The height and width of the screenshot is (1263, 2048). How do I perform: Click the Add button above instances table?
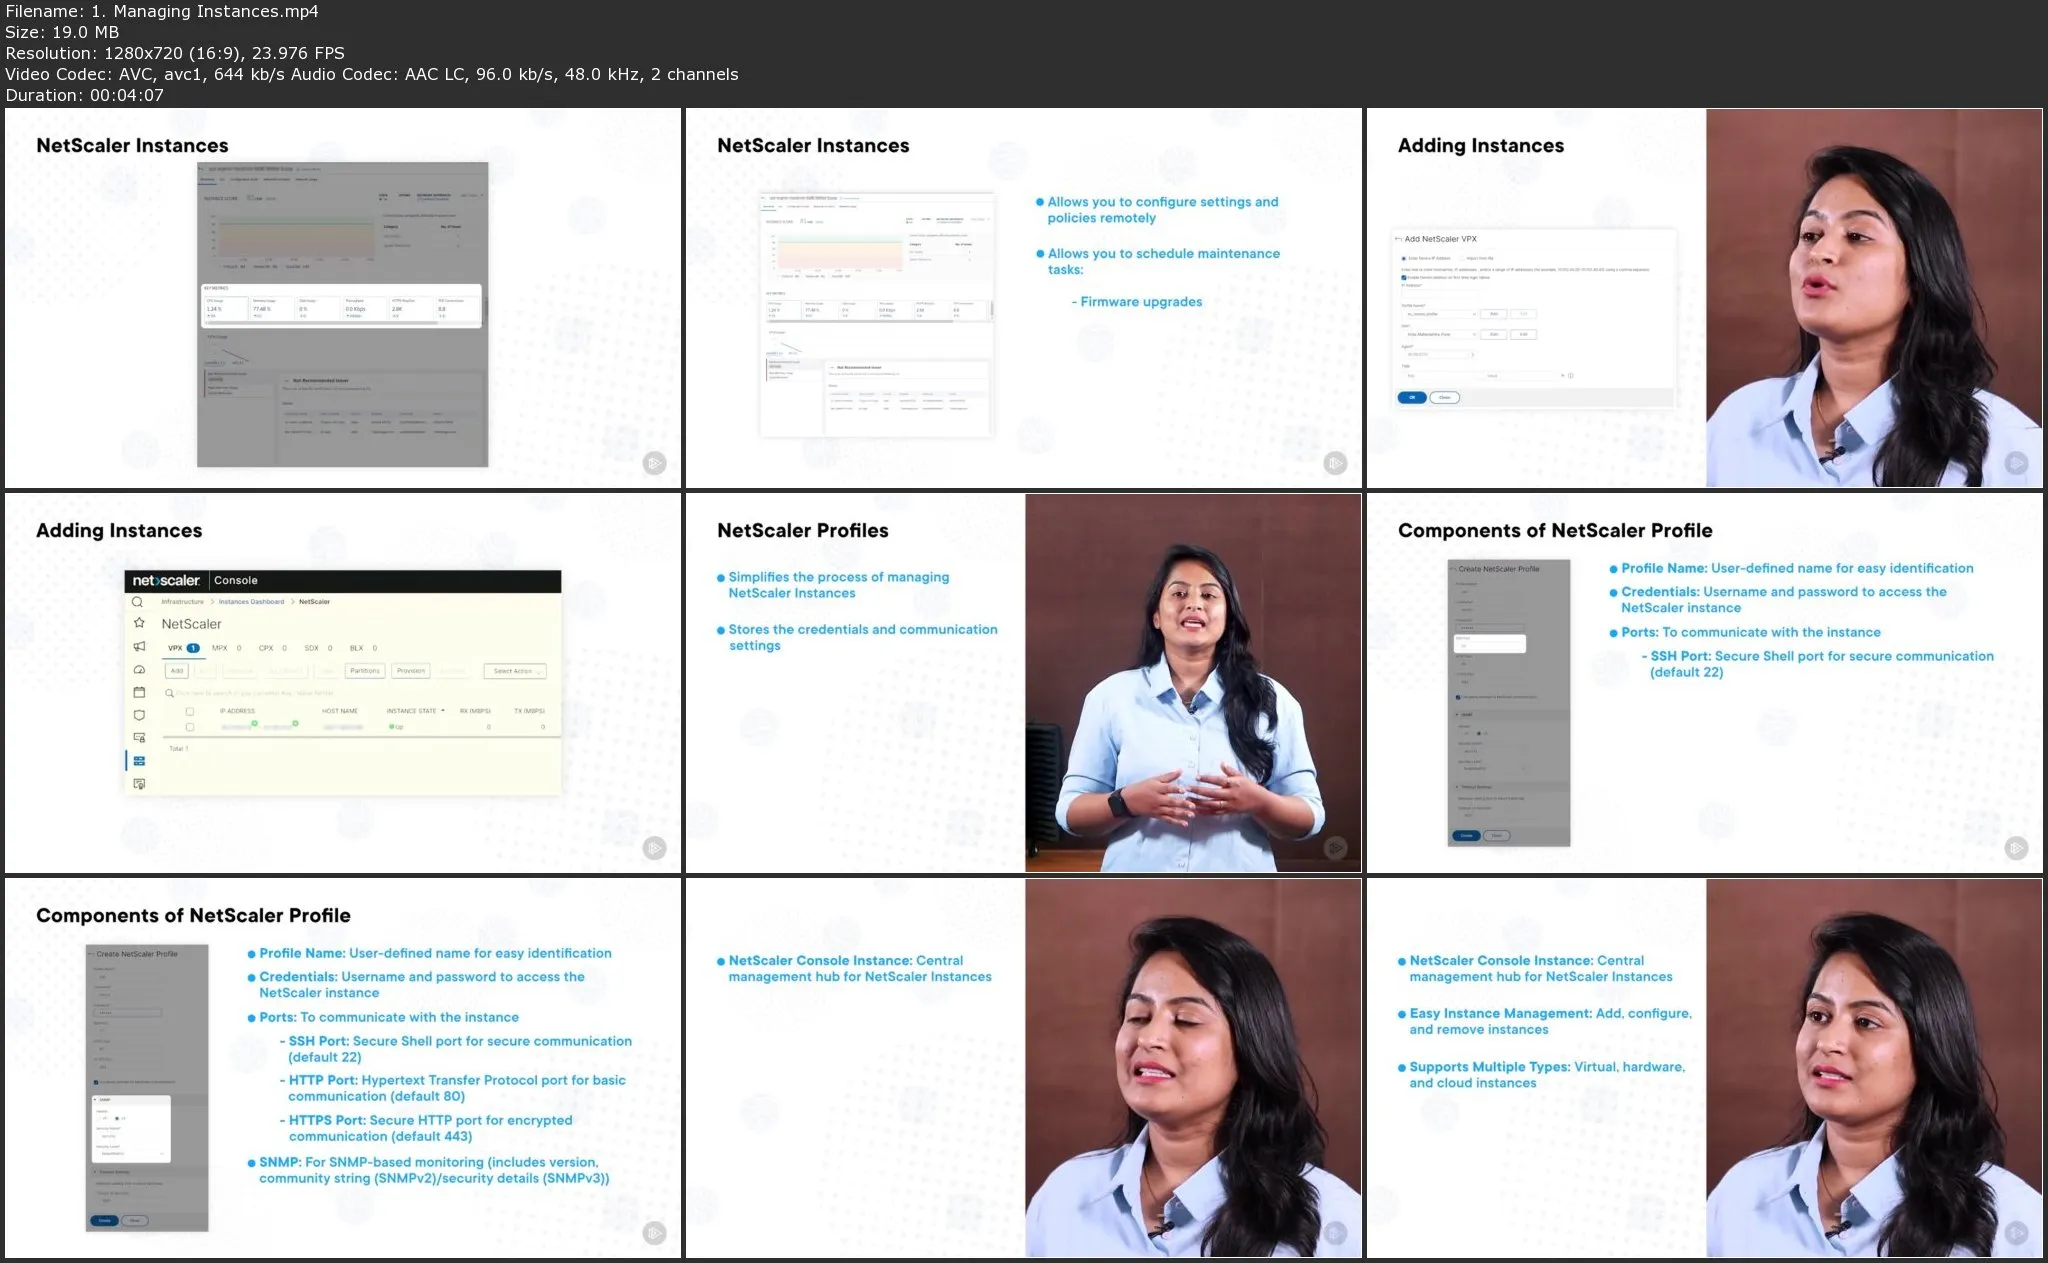tap(177, 671)
